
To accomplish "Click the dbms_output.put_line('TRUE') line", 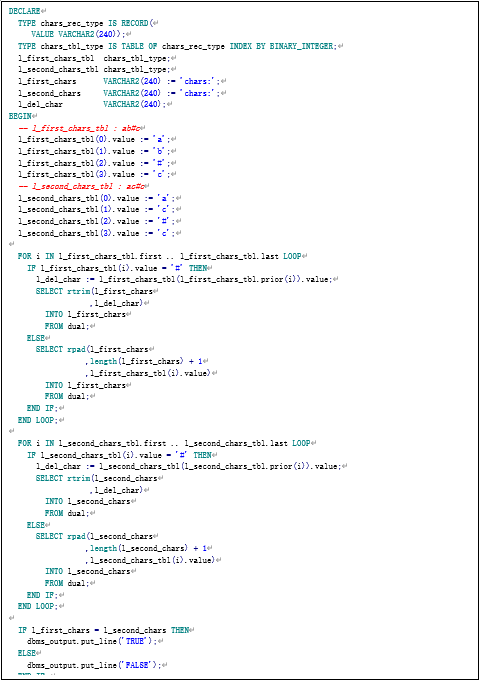I will pos(92,641).
